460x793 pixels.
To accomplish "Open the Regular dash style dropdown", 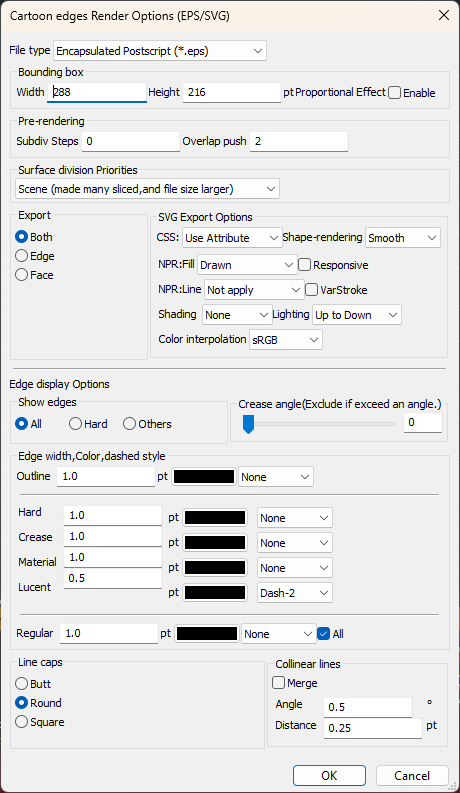I will [x=279, y=634].
